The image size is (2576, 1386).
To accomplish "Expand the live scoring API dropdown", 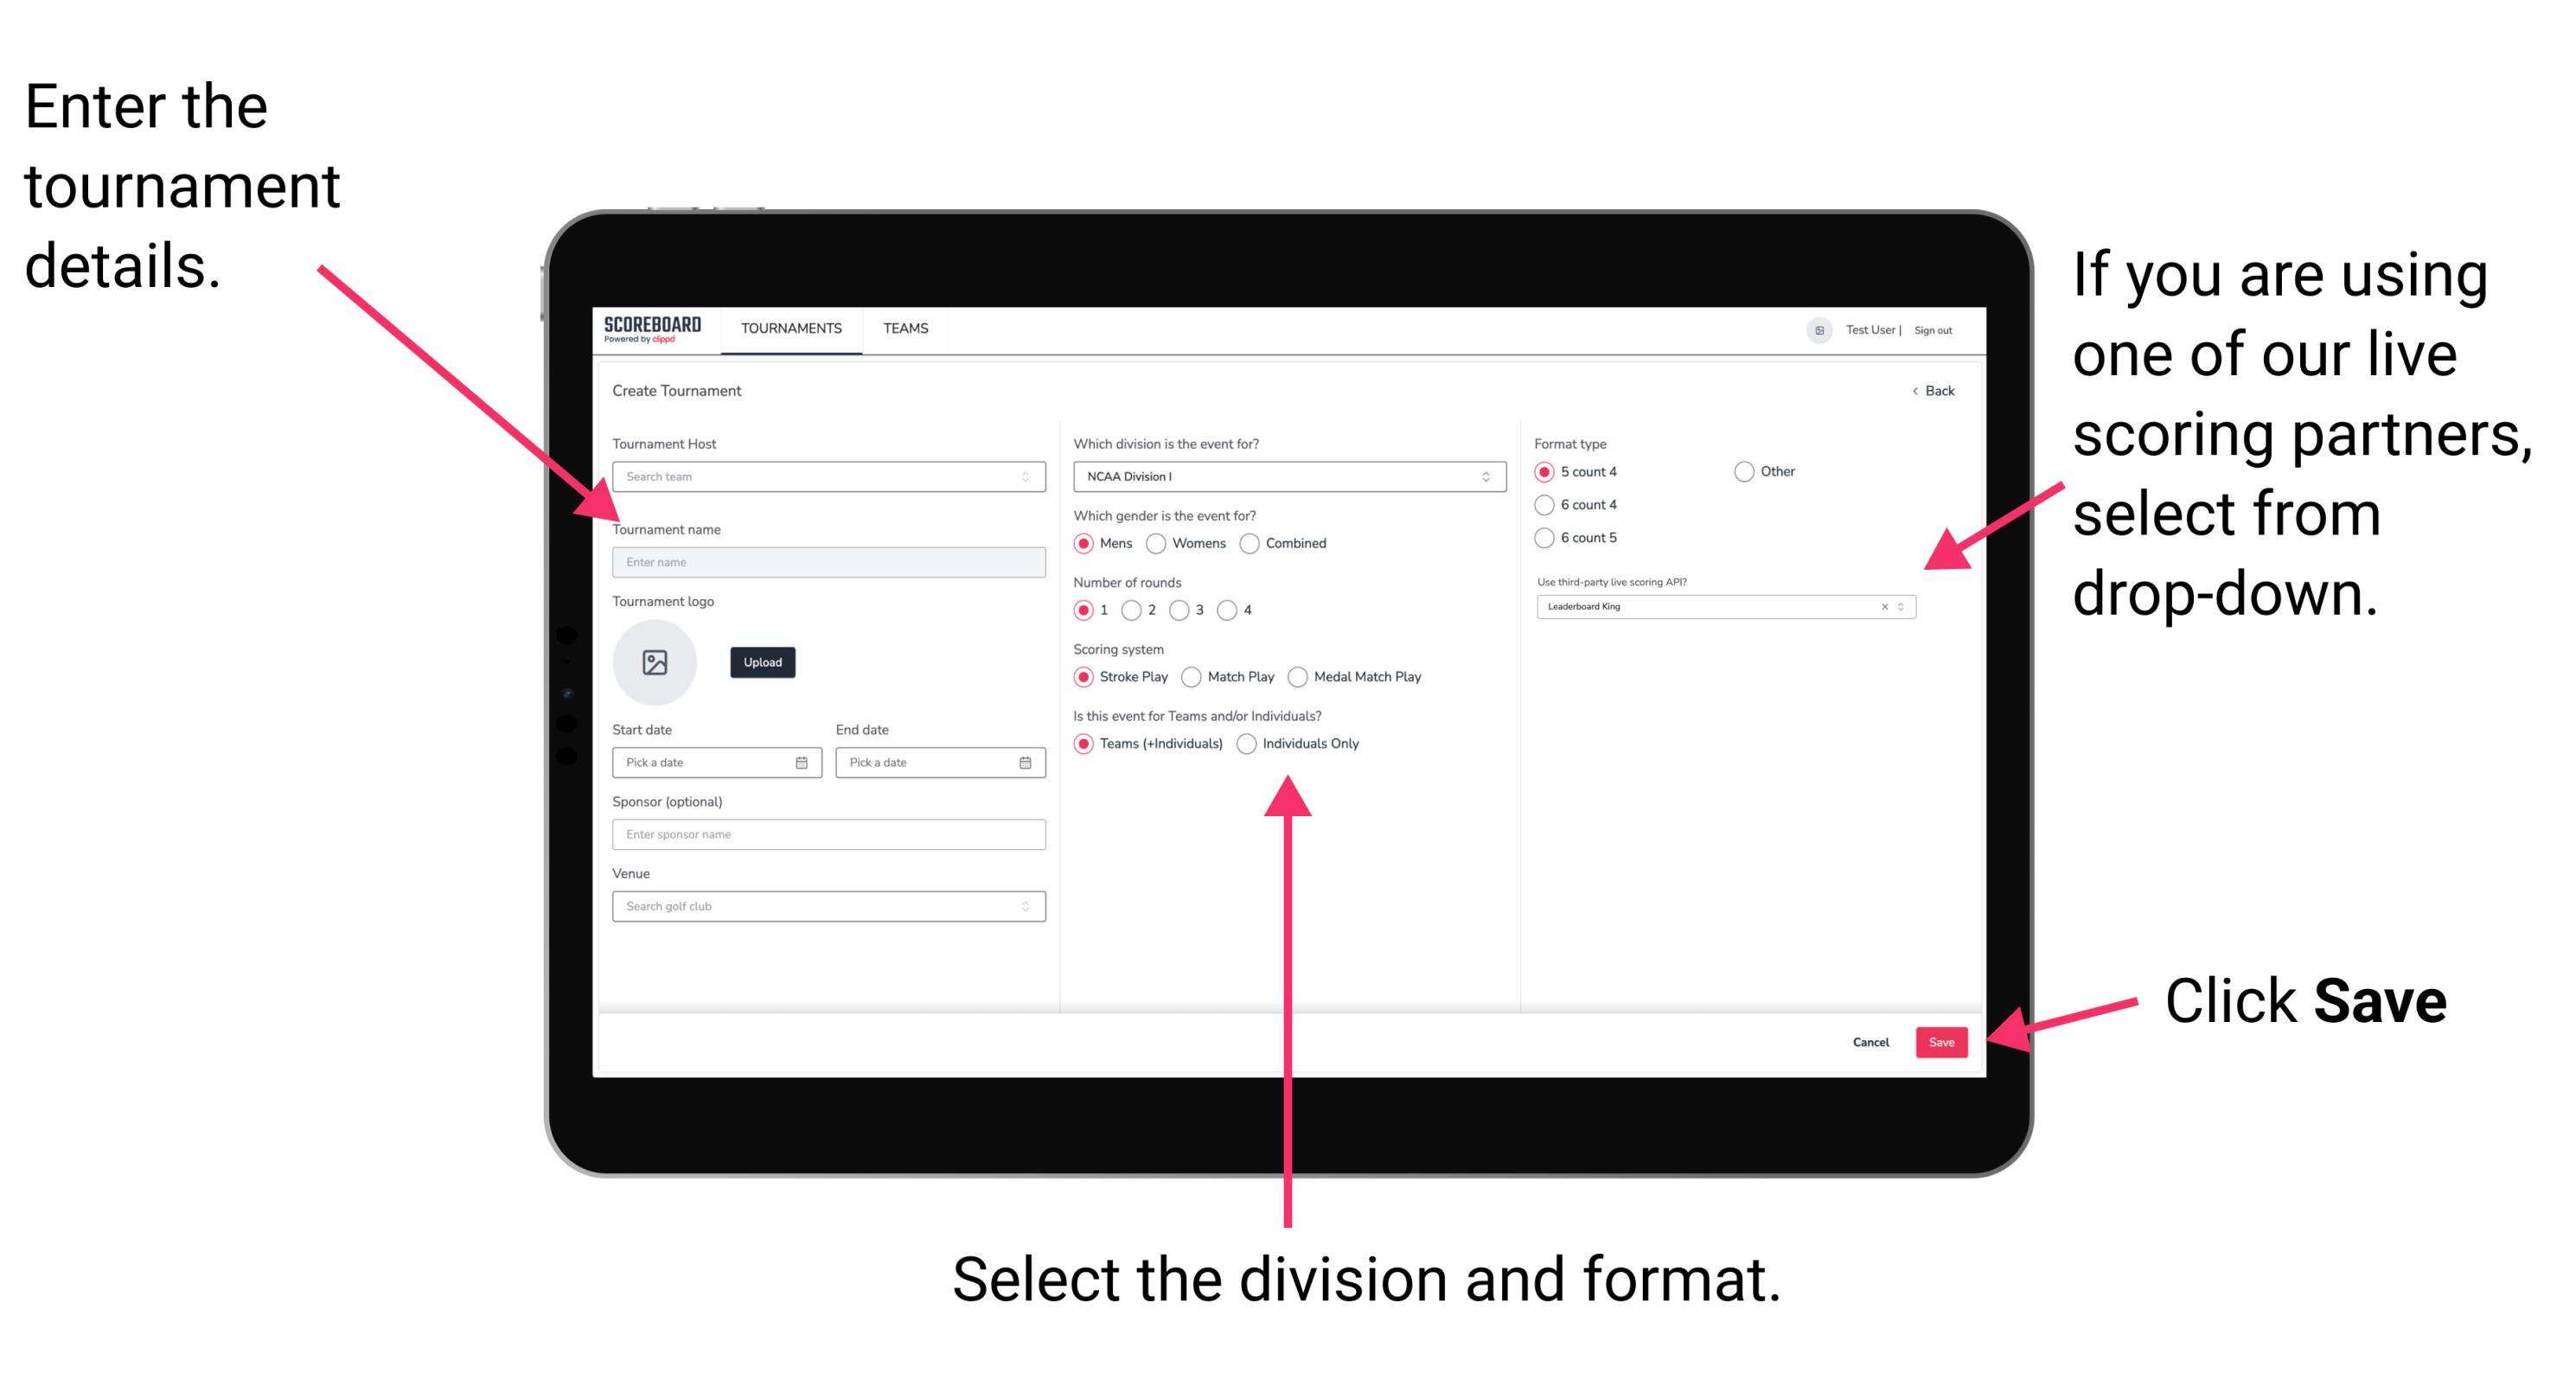I will point(1900,608).
